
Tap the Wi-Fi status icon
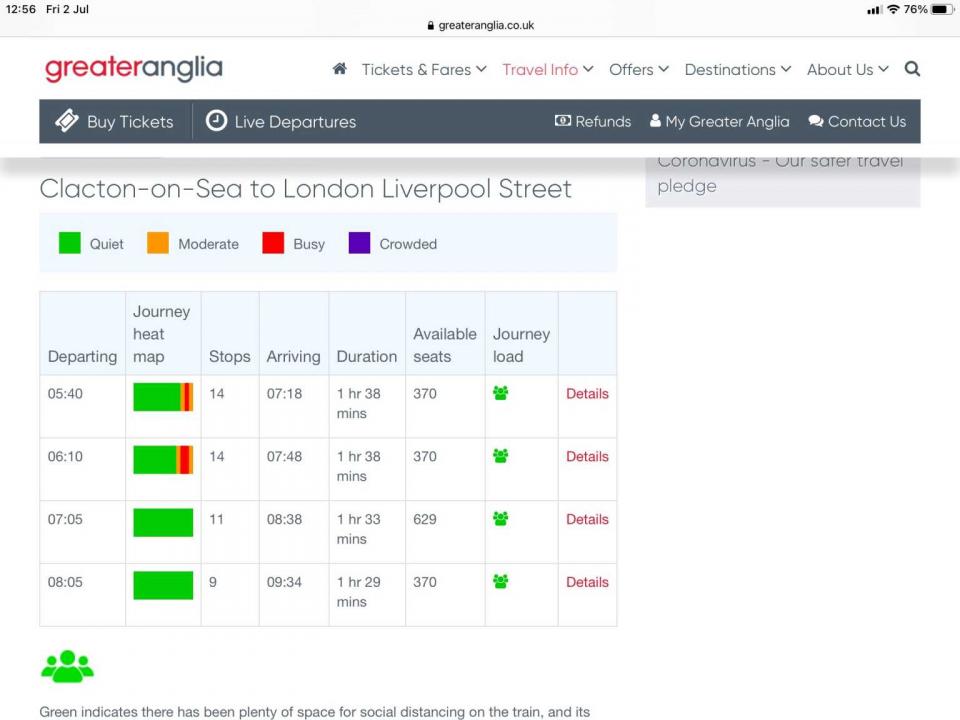coord(893,9)
